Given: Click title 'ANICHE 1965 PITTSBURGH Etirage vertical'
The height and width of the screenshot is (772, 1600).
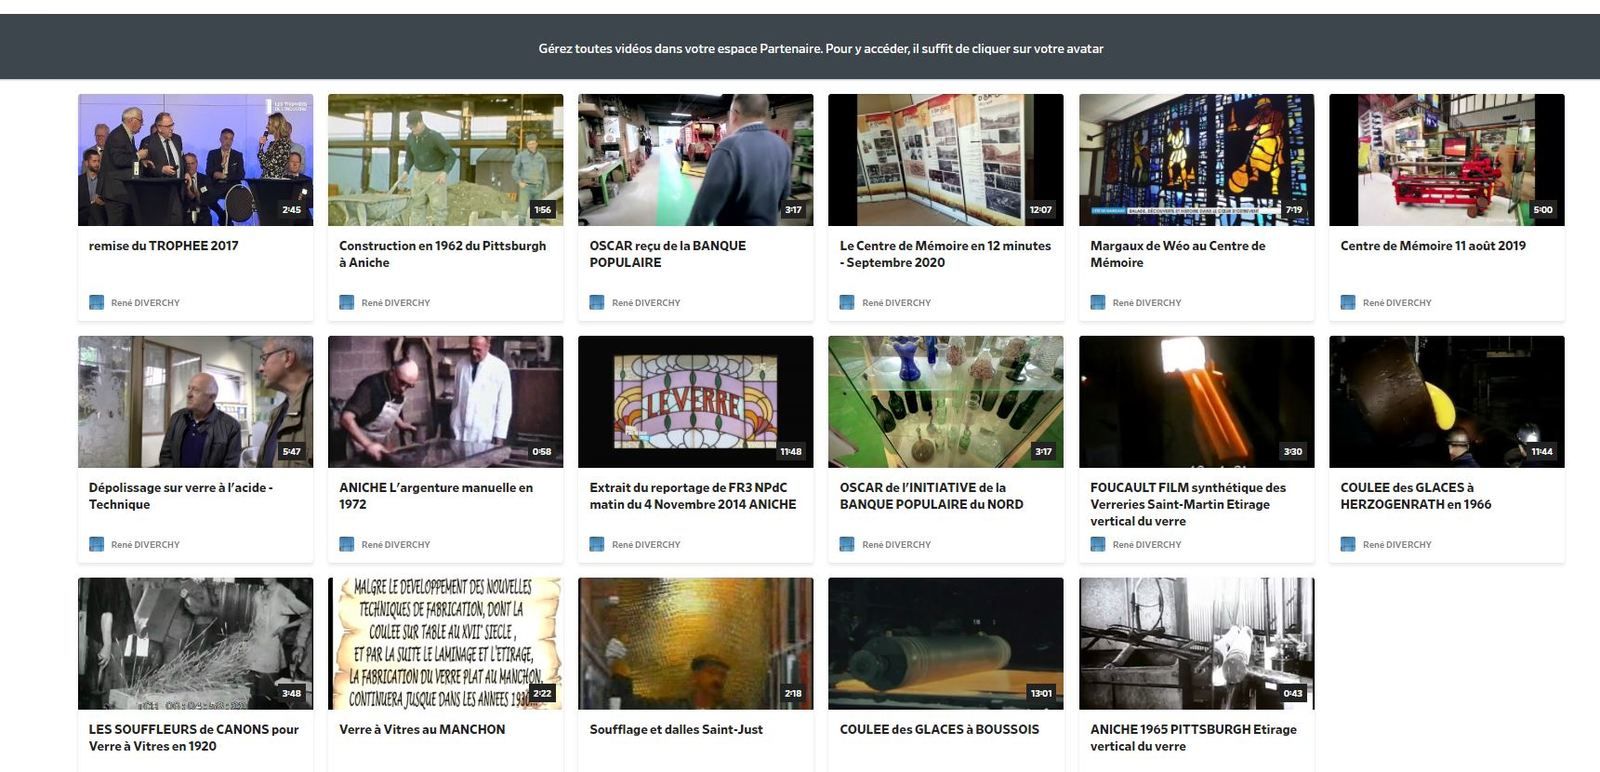Looking at the screenshot, I should [1193, 738].
